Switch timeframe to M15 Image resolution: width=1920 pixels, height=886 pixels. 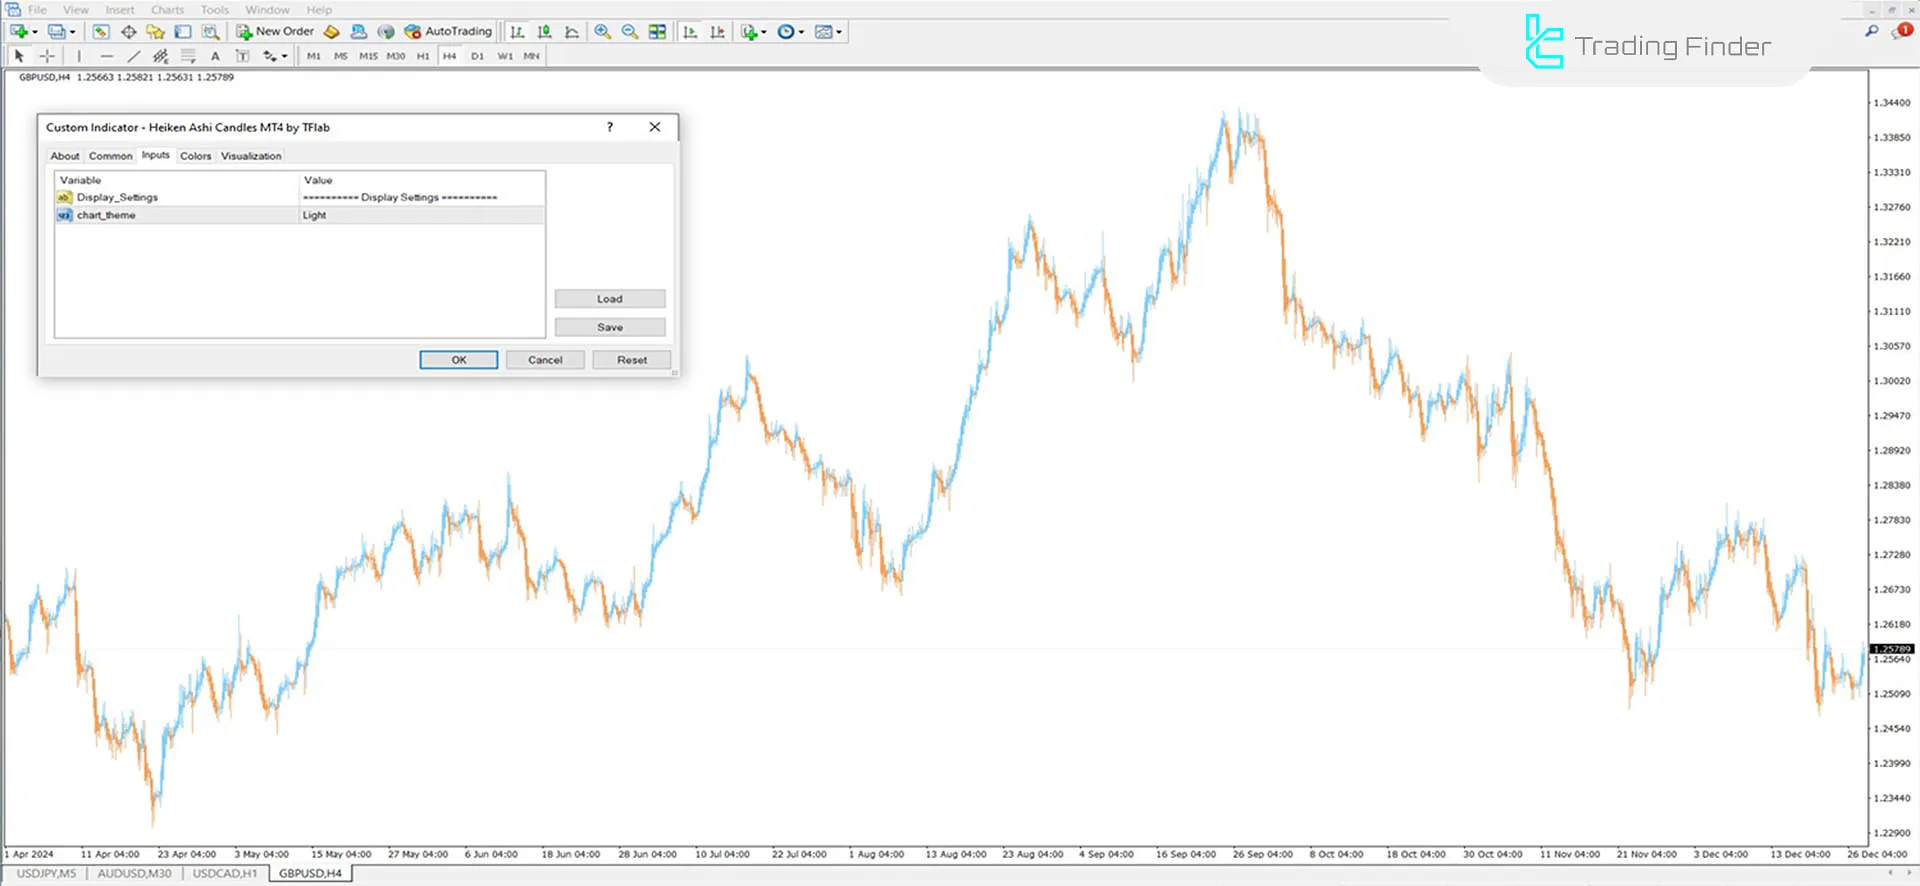368,56
